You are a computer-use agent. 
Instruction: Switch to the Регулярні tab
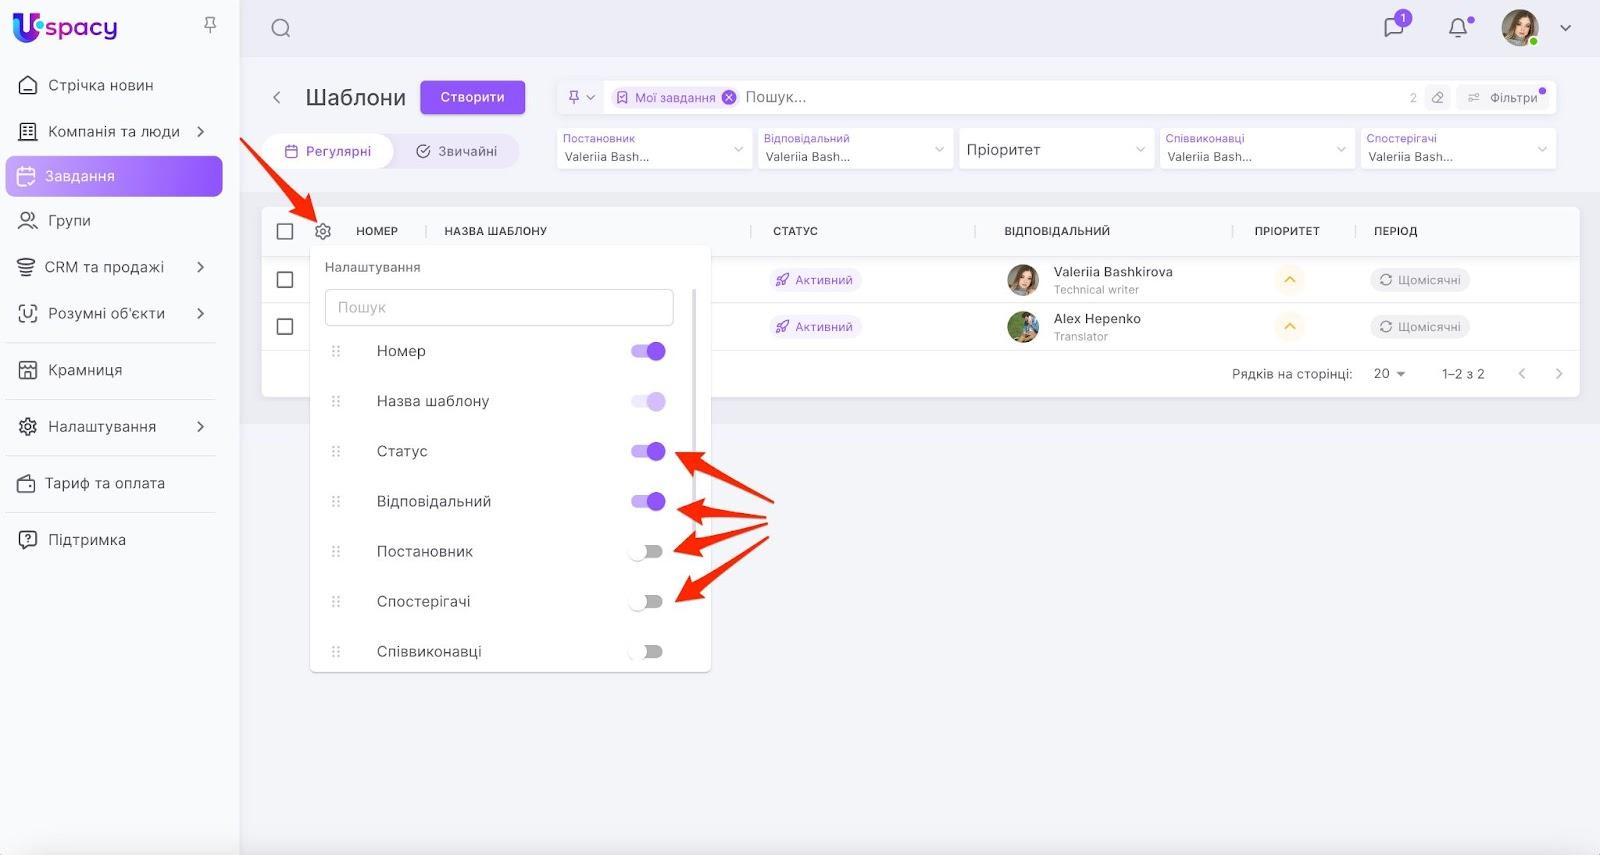[x=329, y=151]
